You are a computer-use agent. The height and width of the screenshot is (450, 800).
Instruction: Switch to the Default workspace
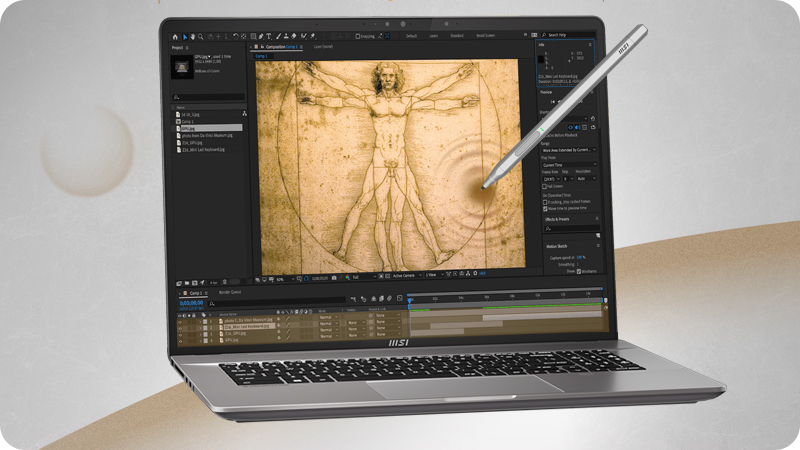pyautogui.click(x=412, y=36)
